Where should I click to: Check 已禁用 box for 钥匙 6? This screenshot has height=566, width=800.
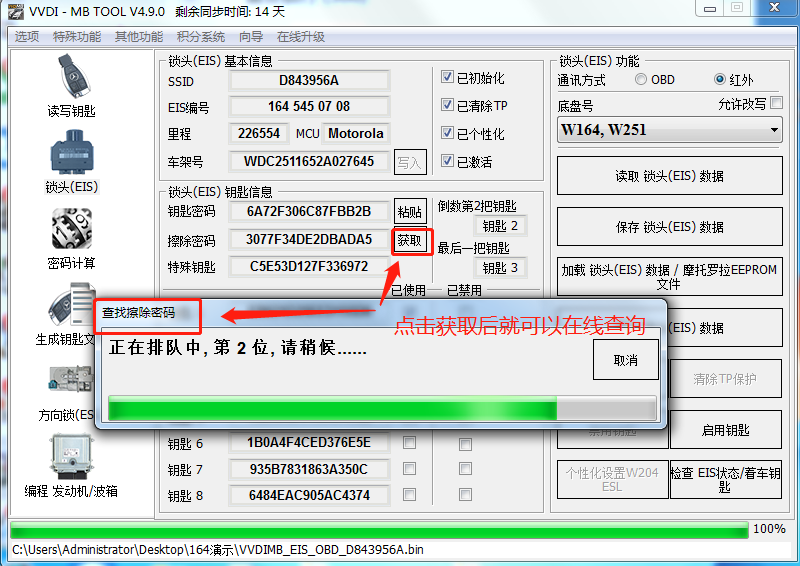(x=465, y=444)
